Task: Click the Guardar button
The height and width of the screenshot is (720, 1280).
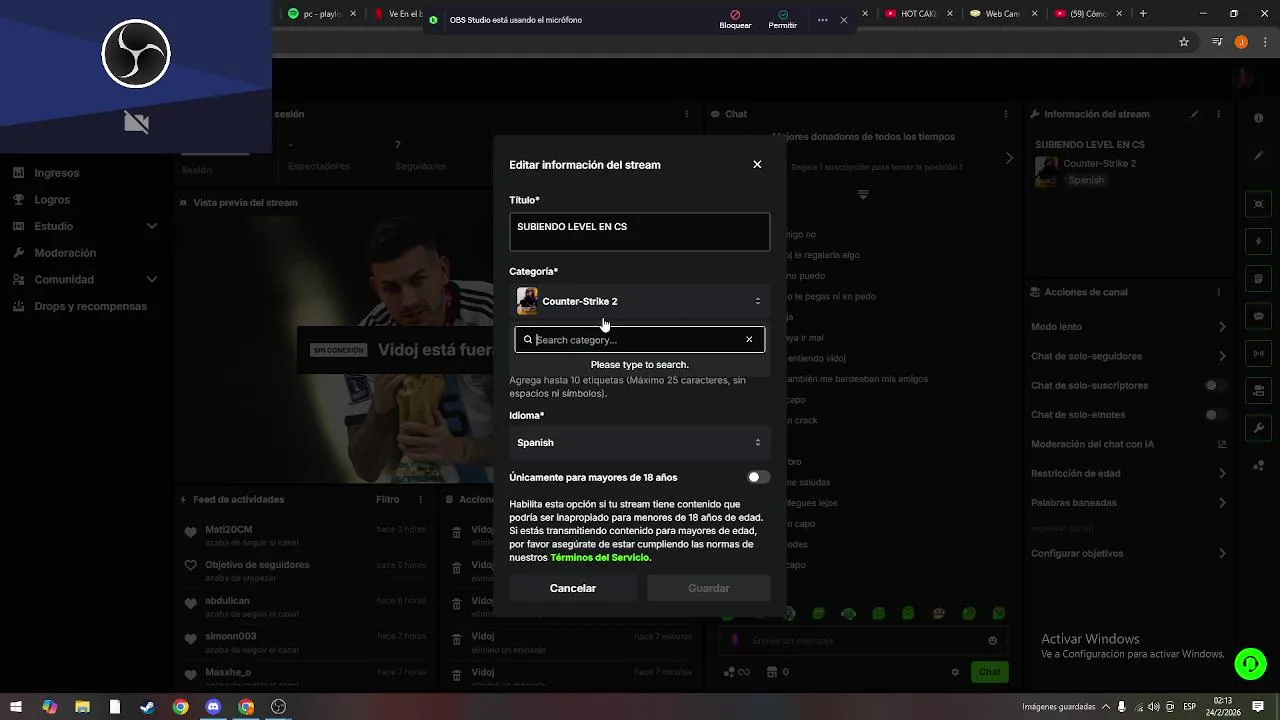Action: 709,588
